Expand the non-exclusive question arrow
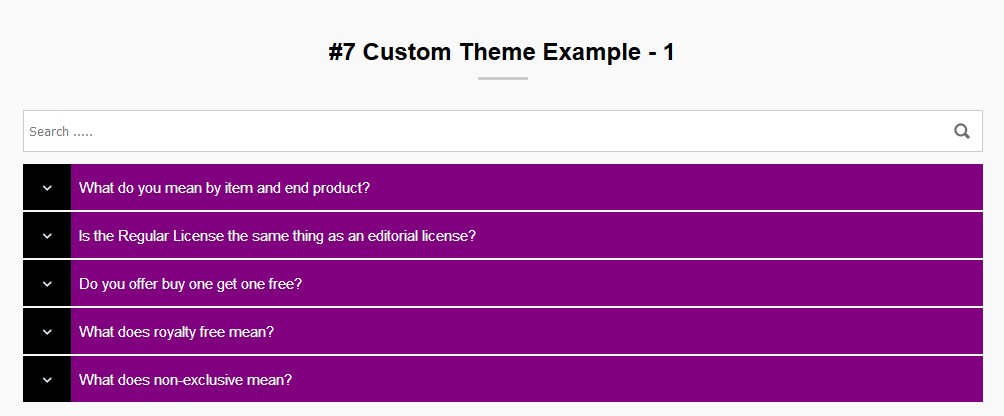This screenshot has width=1004, height=416. [x=47, y=380]
